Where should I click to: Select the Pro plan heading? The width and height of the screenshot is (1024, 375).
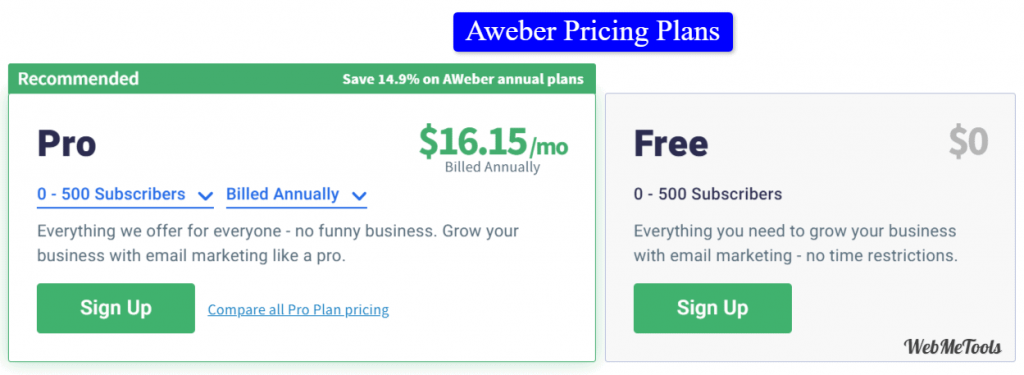[x=67, y=143]
